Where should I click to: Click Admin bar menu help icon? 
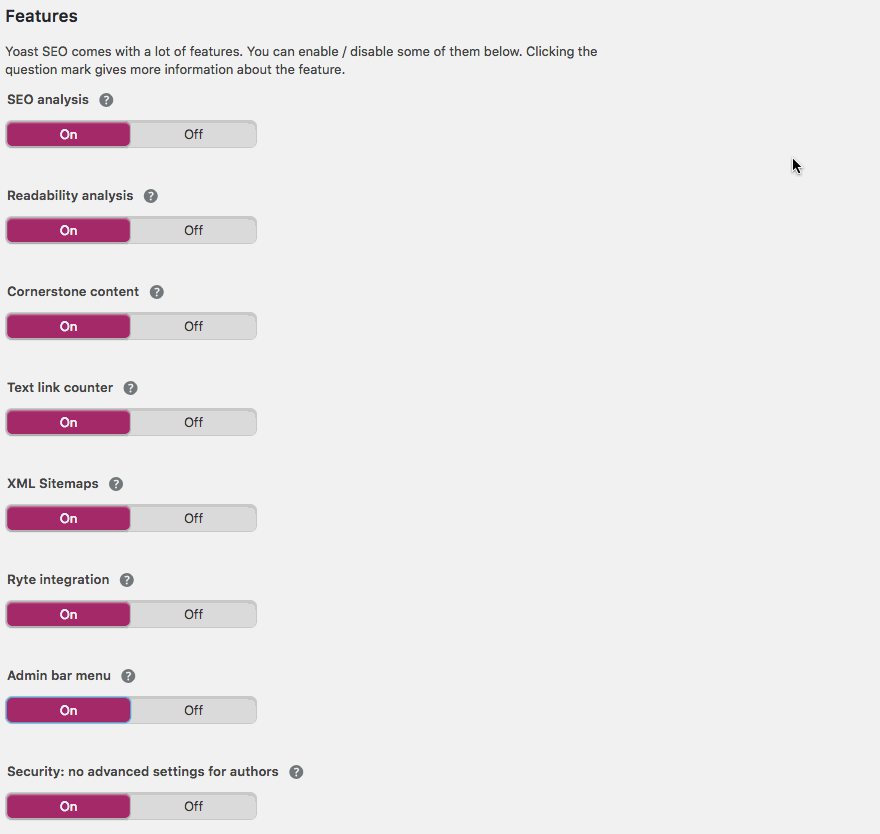click(x=128, y=676)
